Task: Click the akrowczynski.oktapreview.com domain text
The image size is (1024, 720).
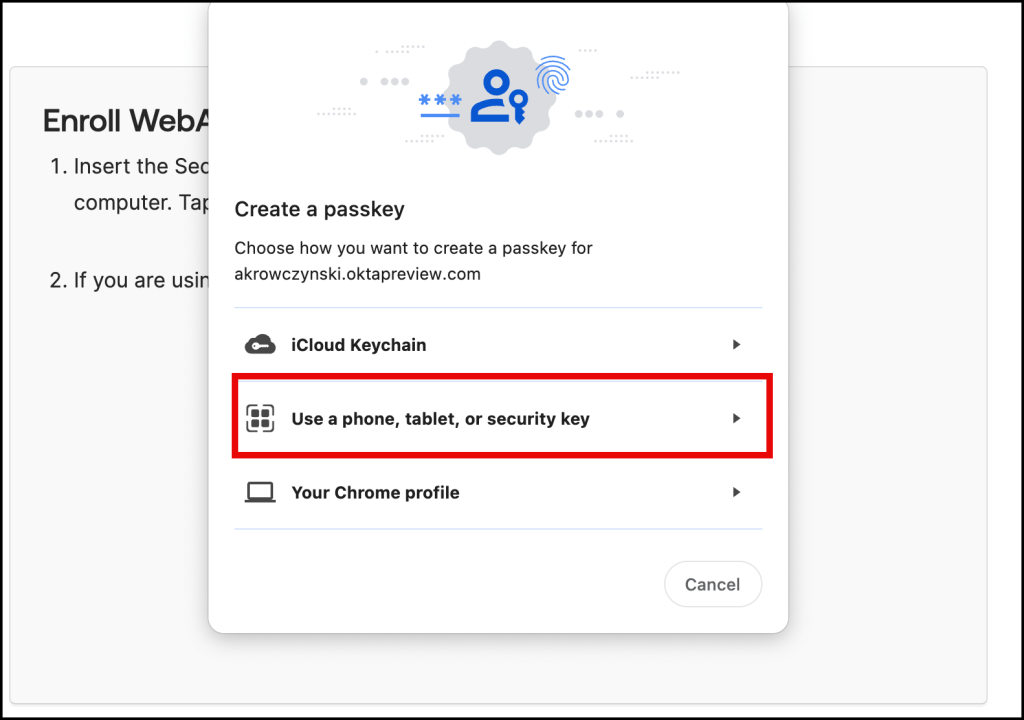Action: coord(357,274)
